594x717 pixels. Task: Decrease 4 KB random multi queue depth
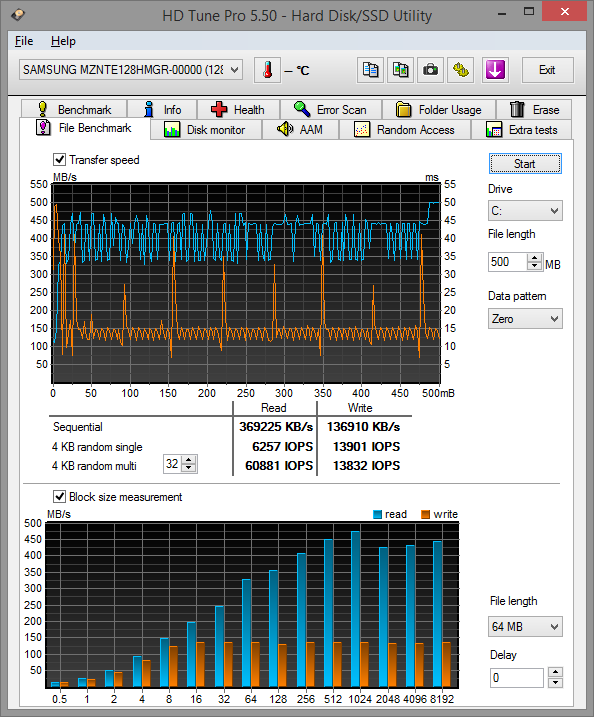(189, 468)
